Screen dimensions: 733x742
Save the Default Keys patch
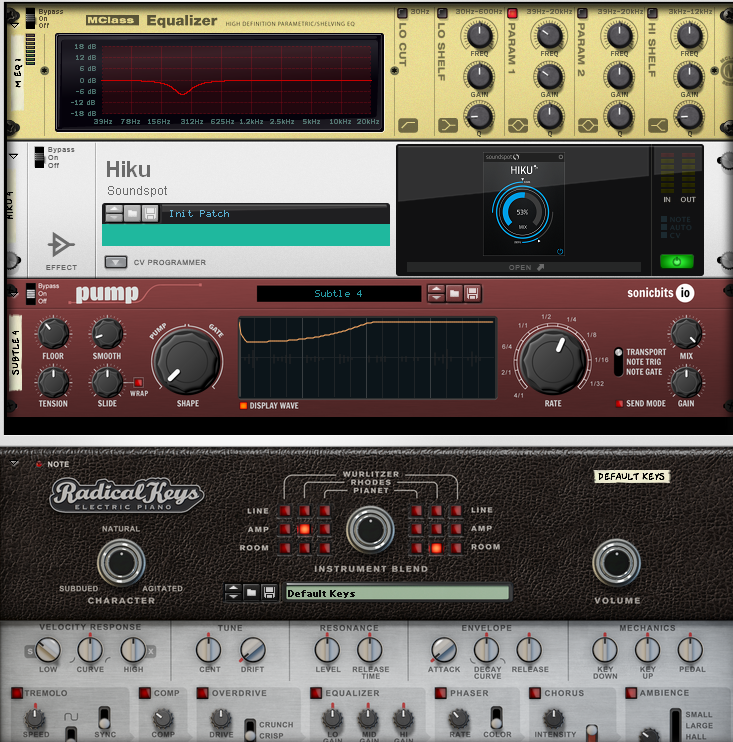point(269,592)
